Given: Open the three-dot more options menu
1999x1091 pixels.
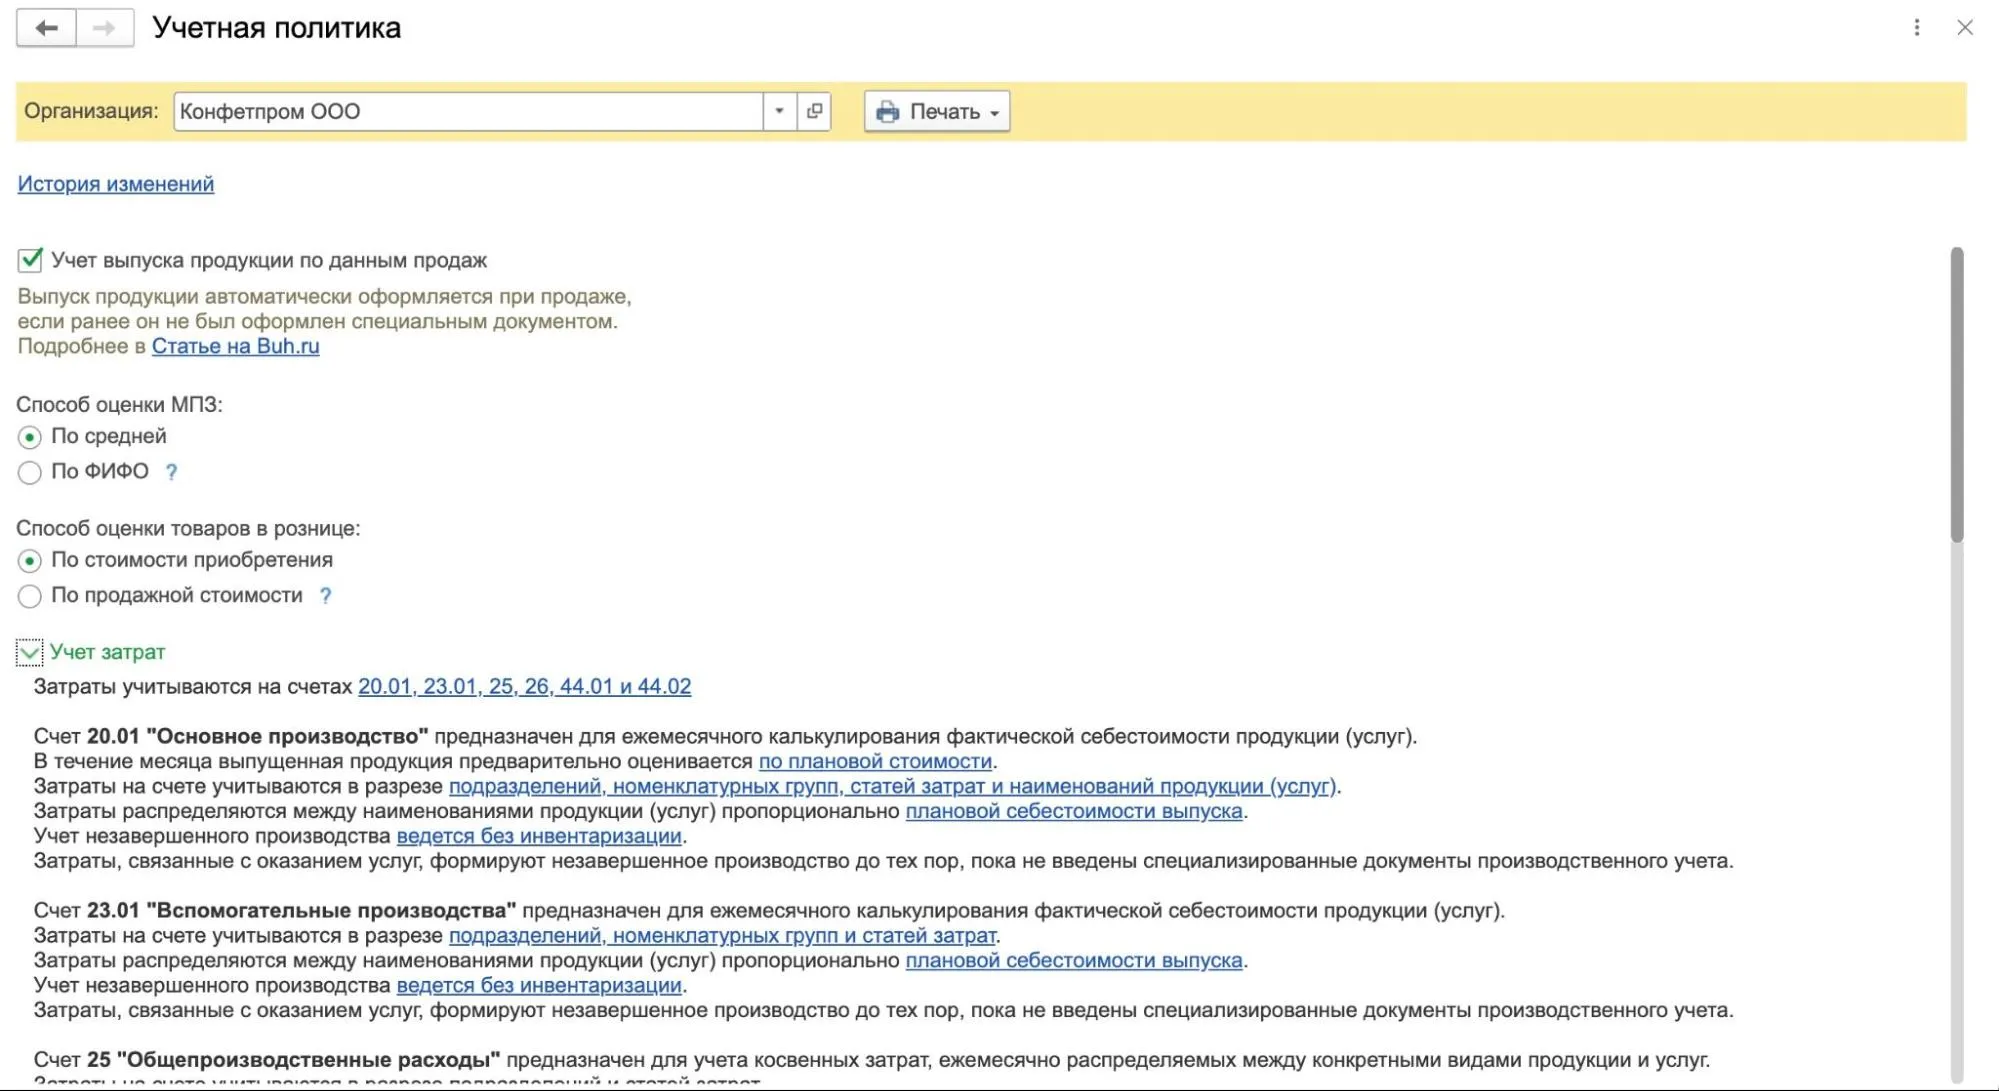Looking at the screenshot, I should (x=1916, y=28).
